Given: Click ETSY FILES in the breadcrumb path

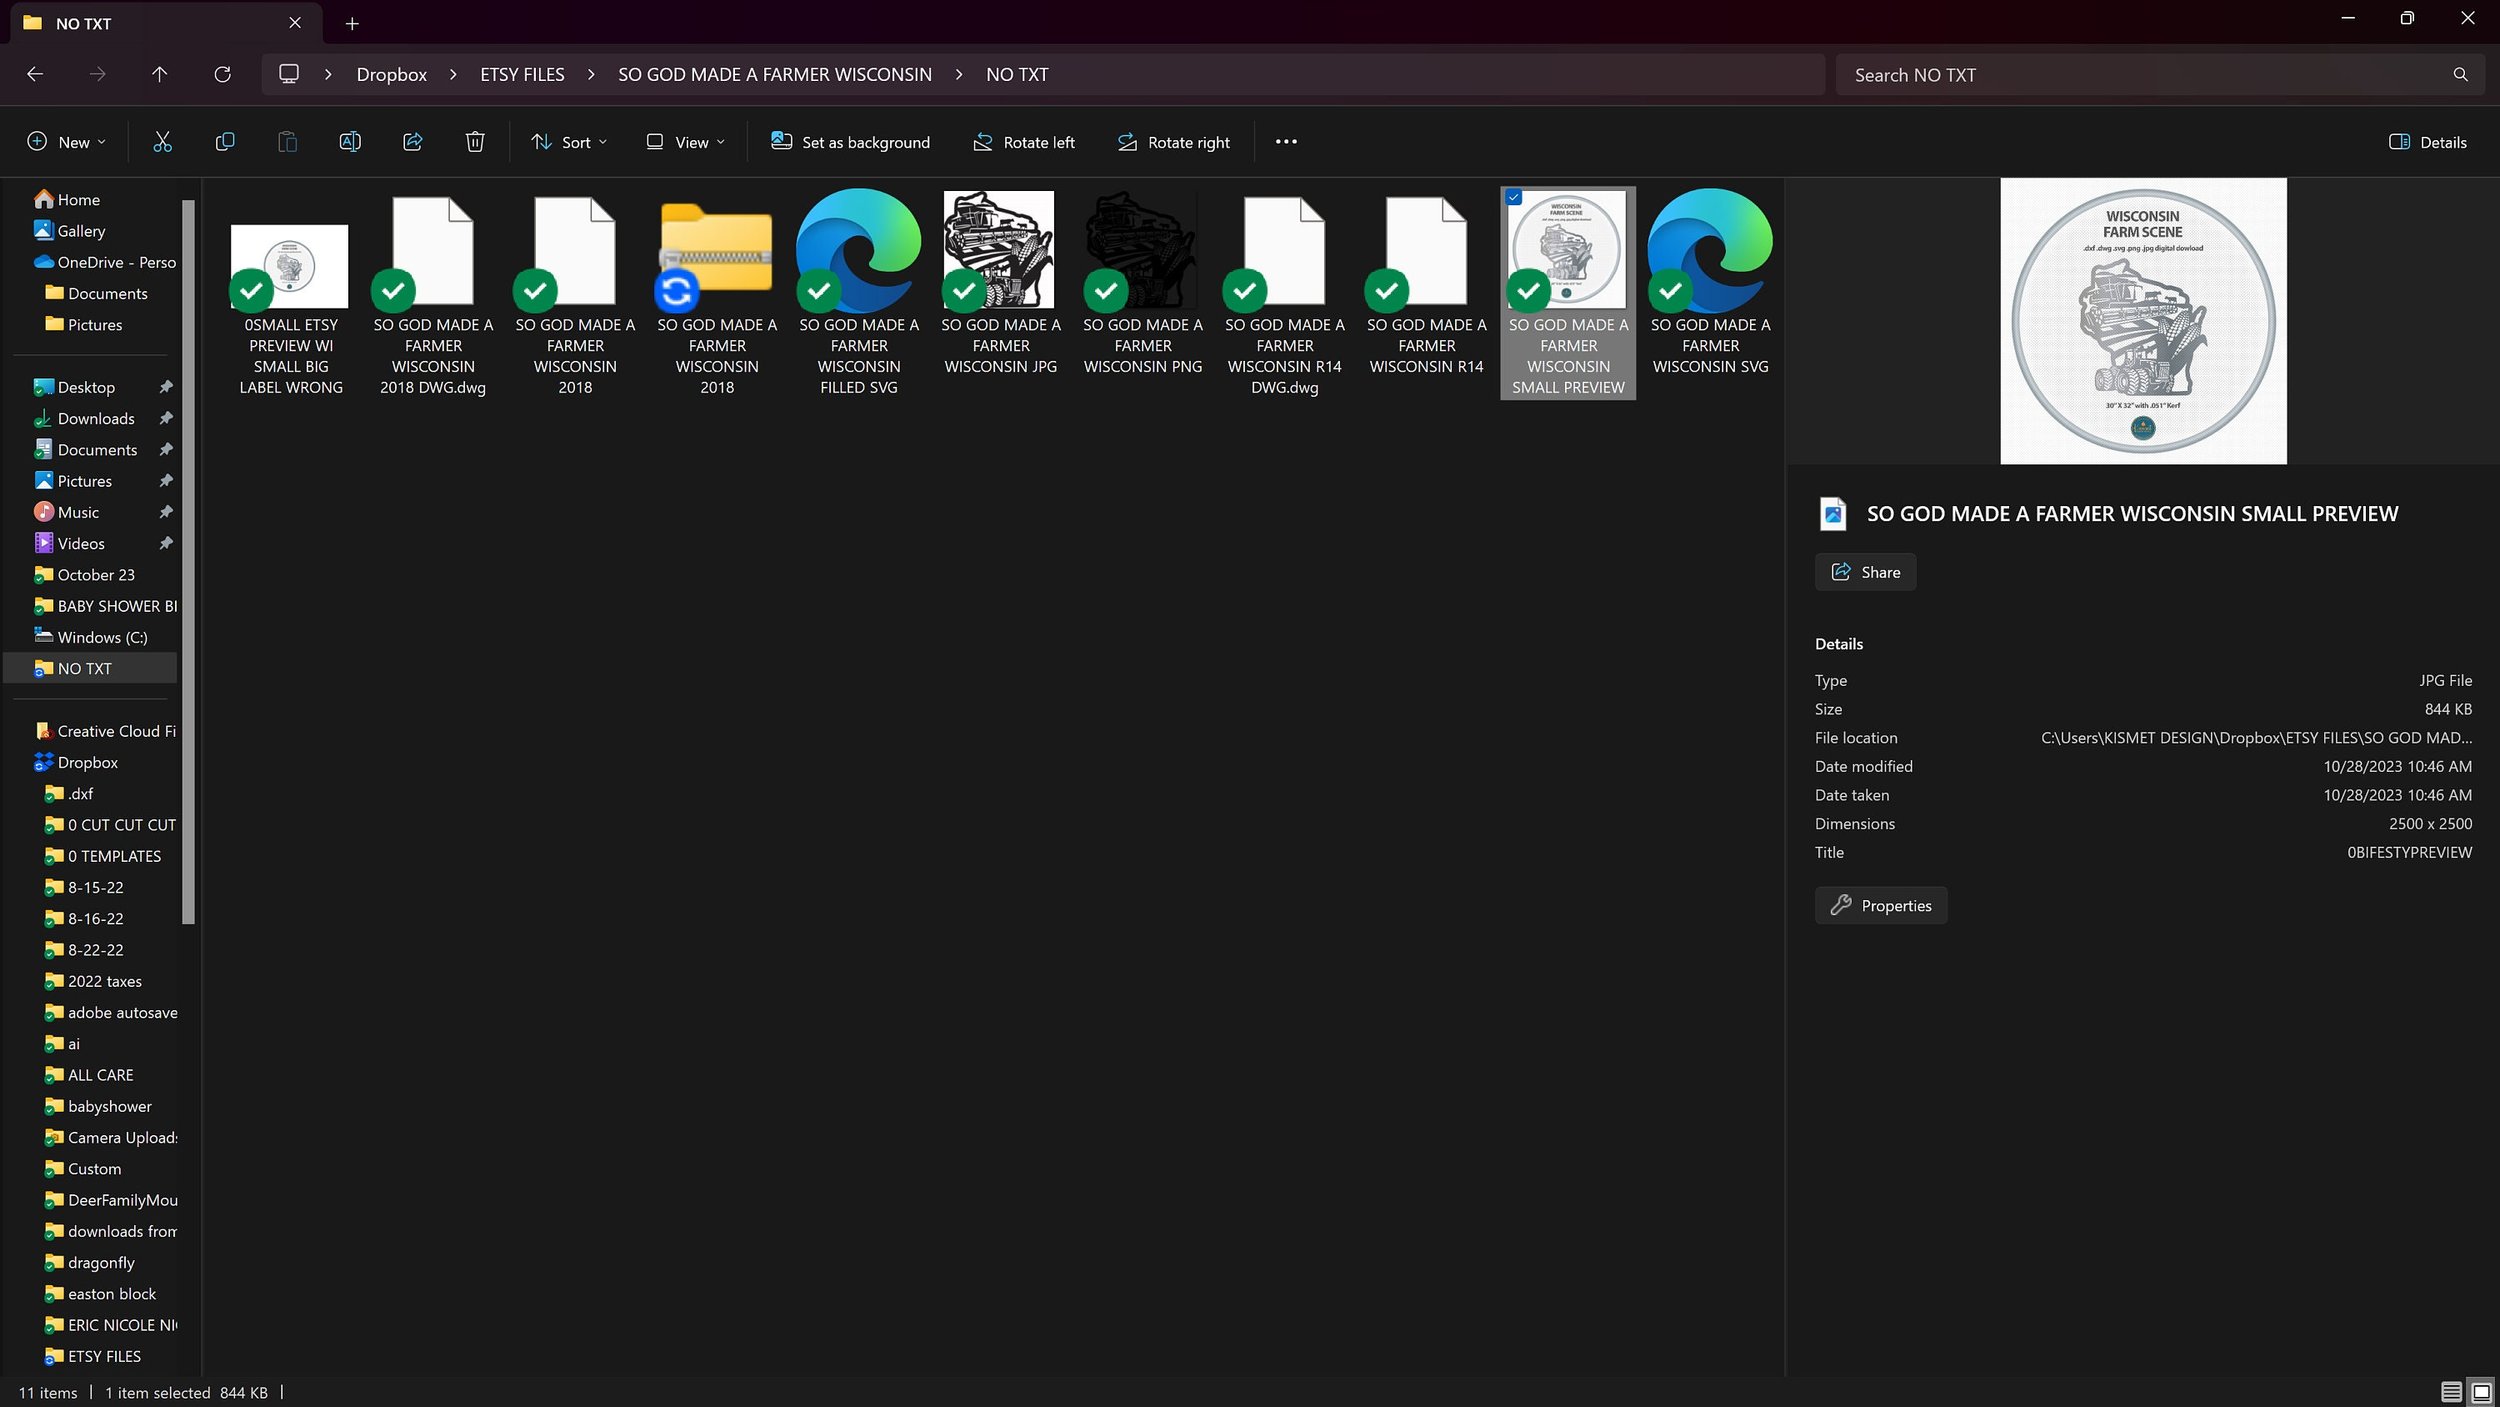Looking at the screenshot, I should click(x=522, y=74).
